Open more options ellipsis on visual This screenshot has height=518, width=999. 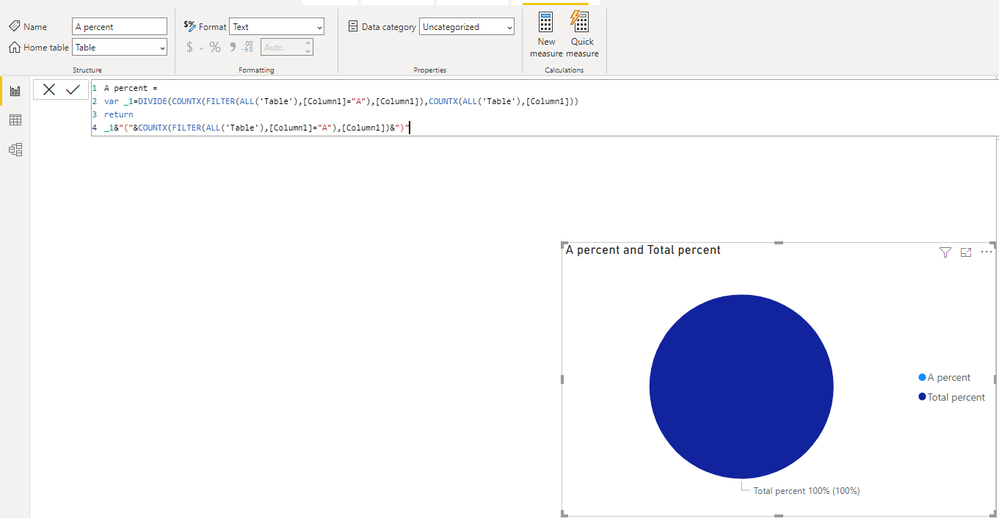pyautogui.click(x=986, y=252)
